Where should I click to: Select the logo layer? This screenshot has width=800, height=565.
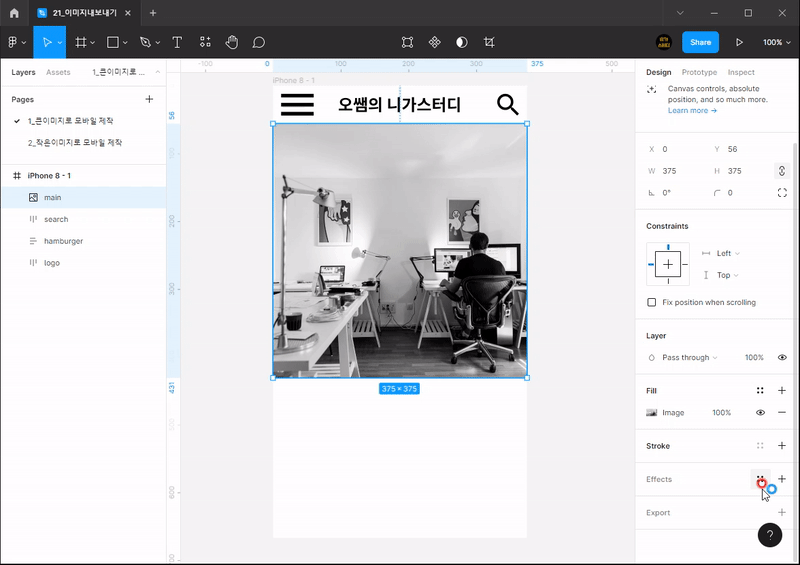(x=84, y=263)
